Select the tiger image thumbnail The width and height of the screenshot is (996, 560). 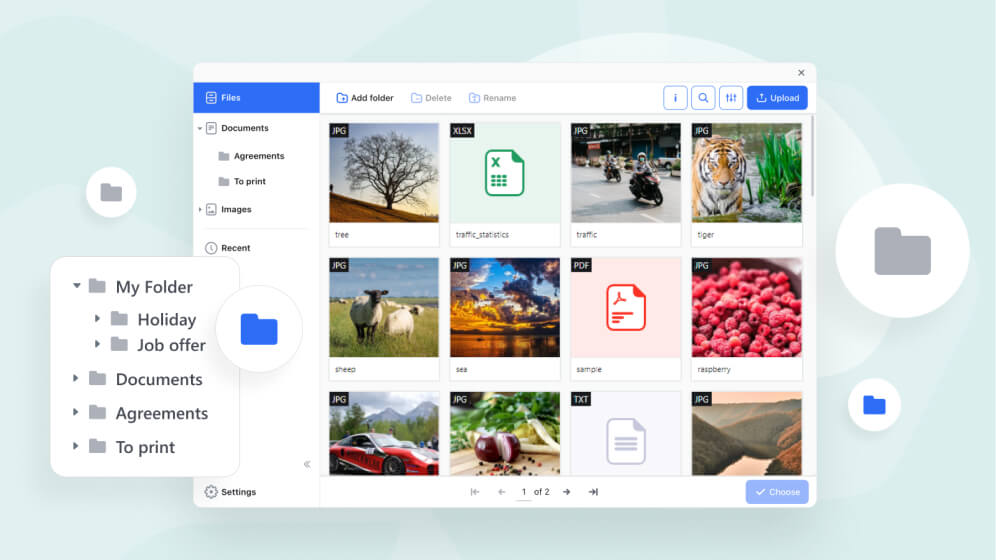(x=746, y=173)
